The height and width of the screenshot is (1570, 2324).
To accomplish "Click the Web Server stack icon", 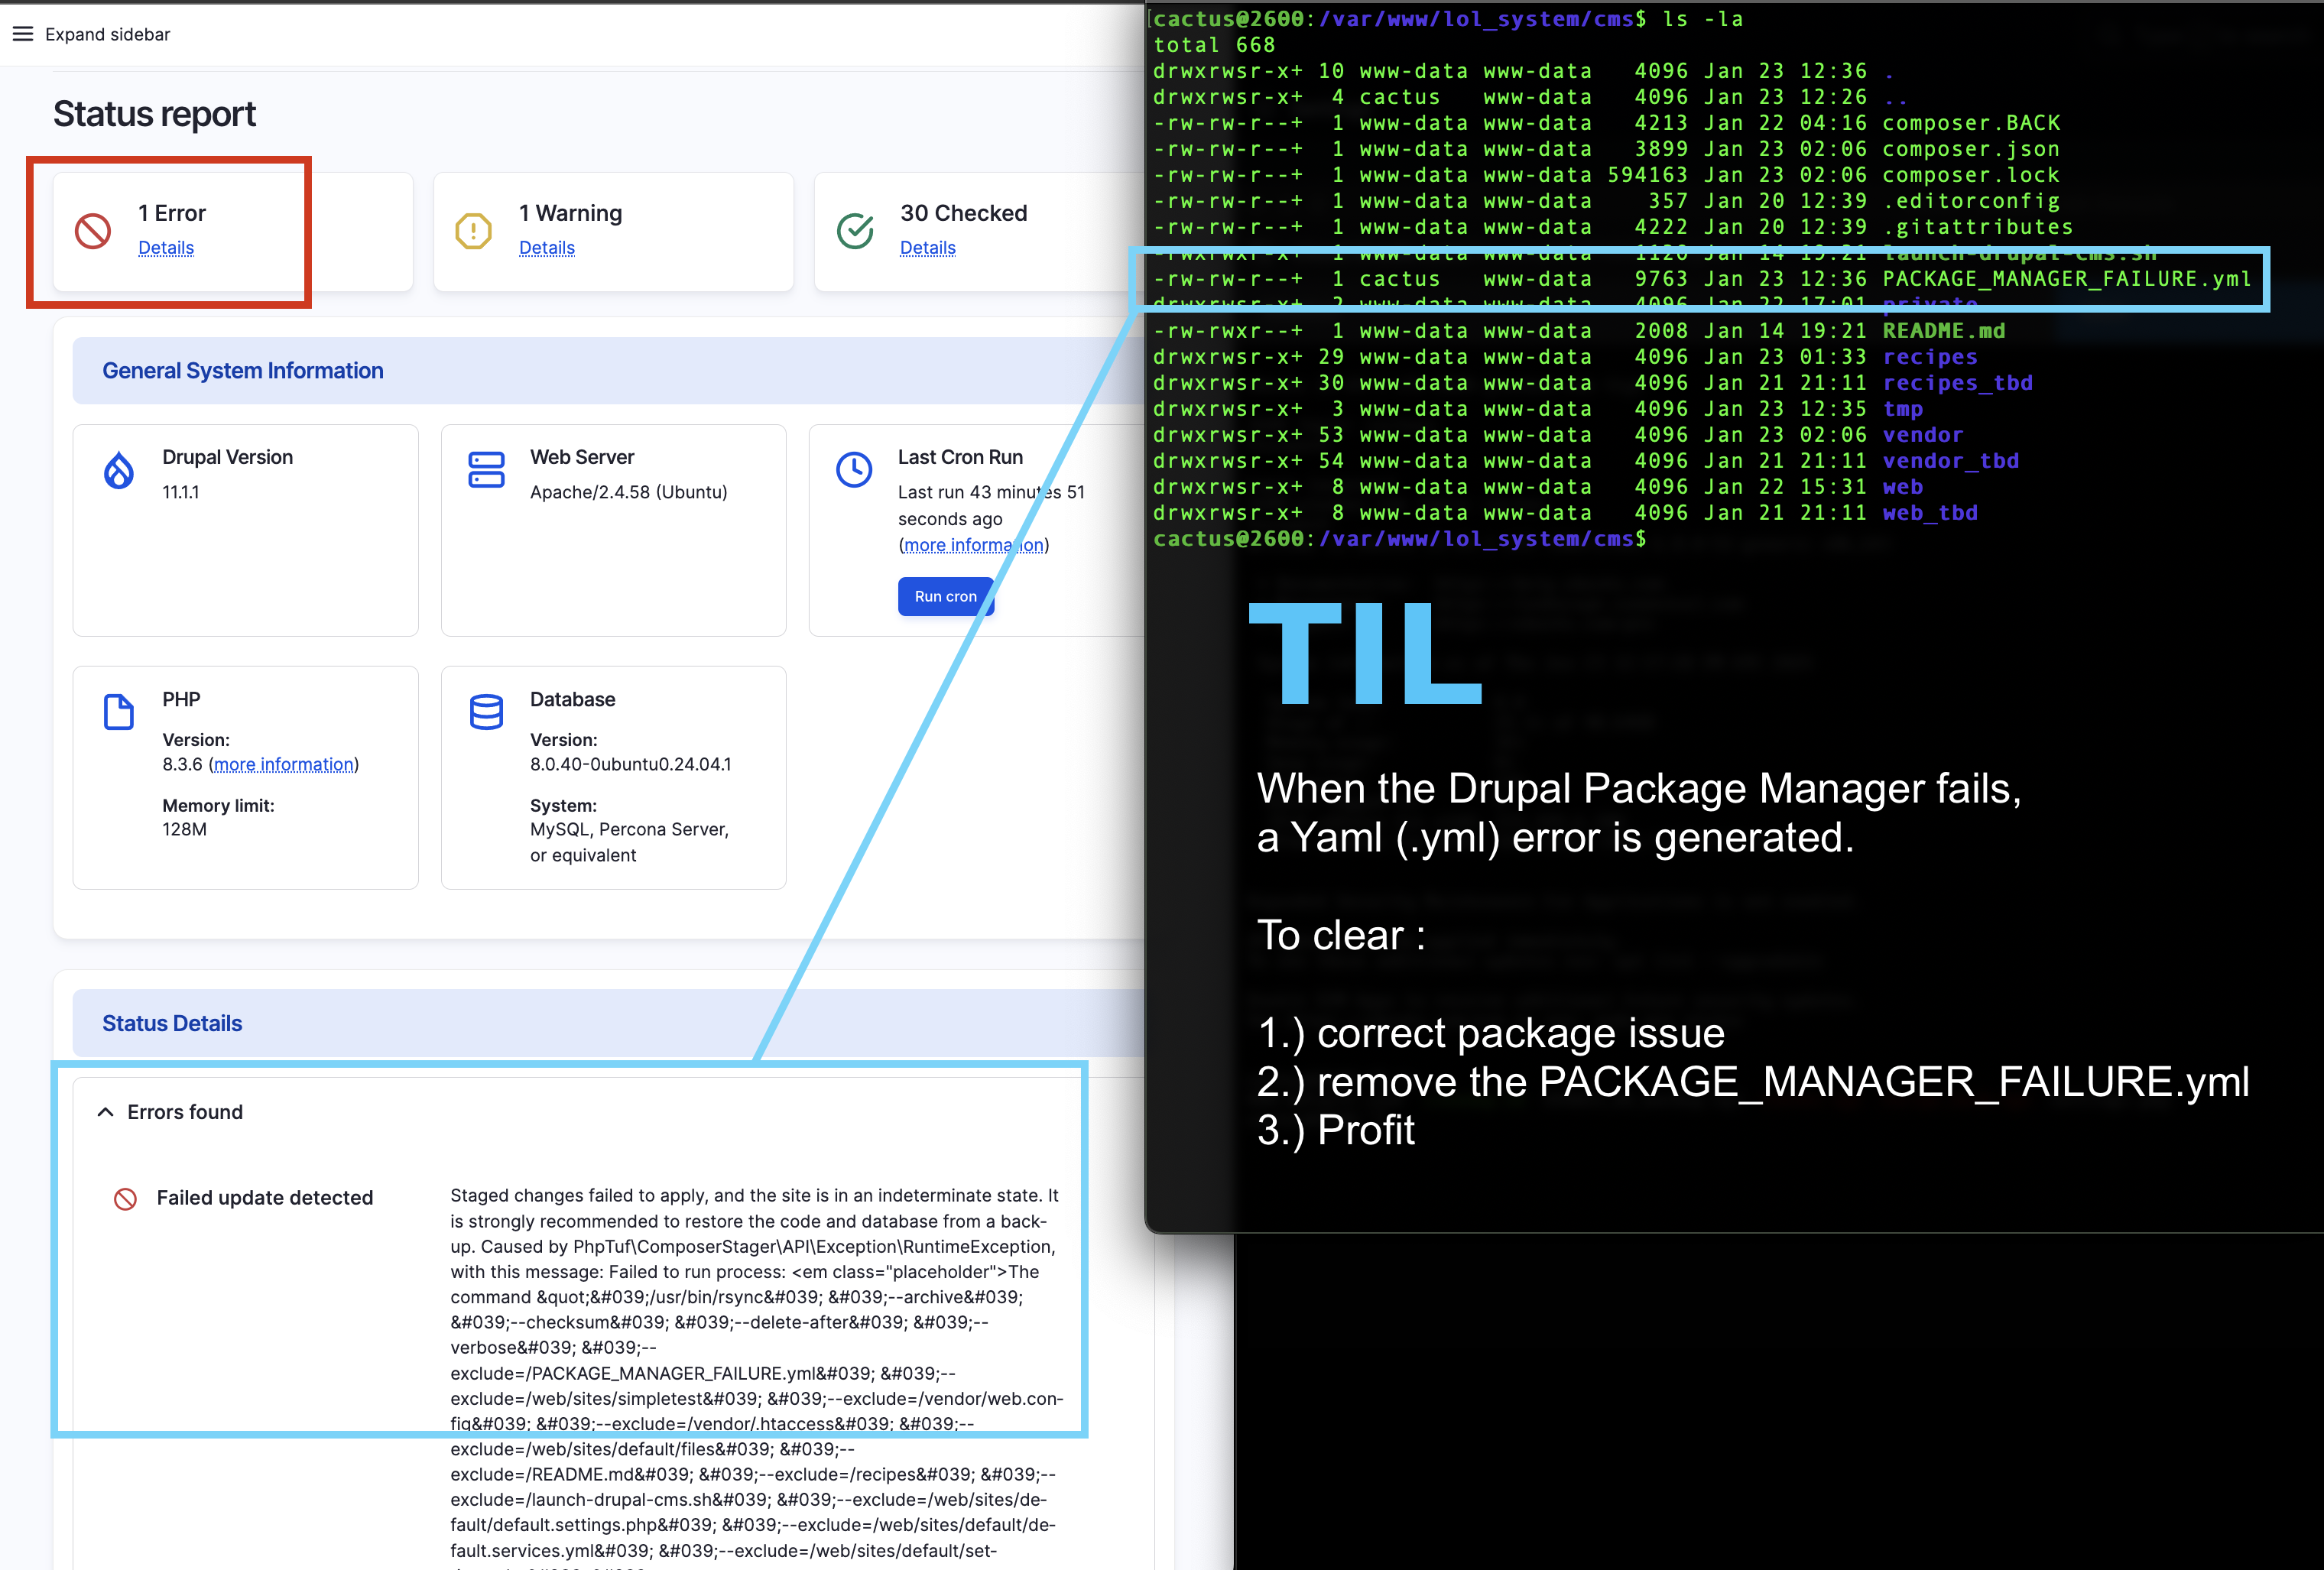I will point(486,470).
